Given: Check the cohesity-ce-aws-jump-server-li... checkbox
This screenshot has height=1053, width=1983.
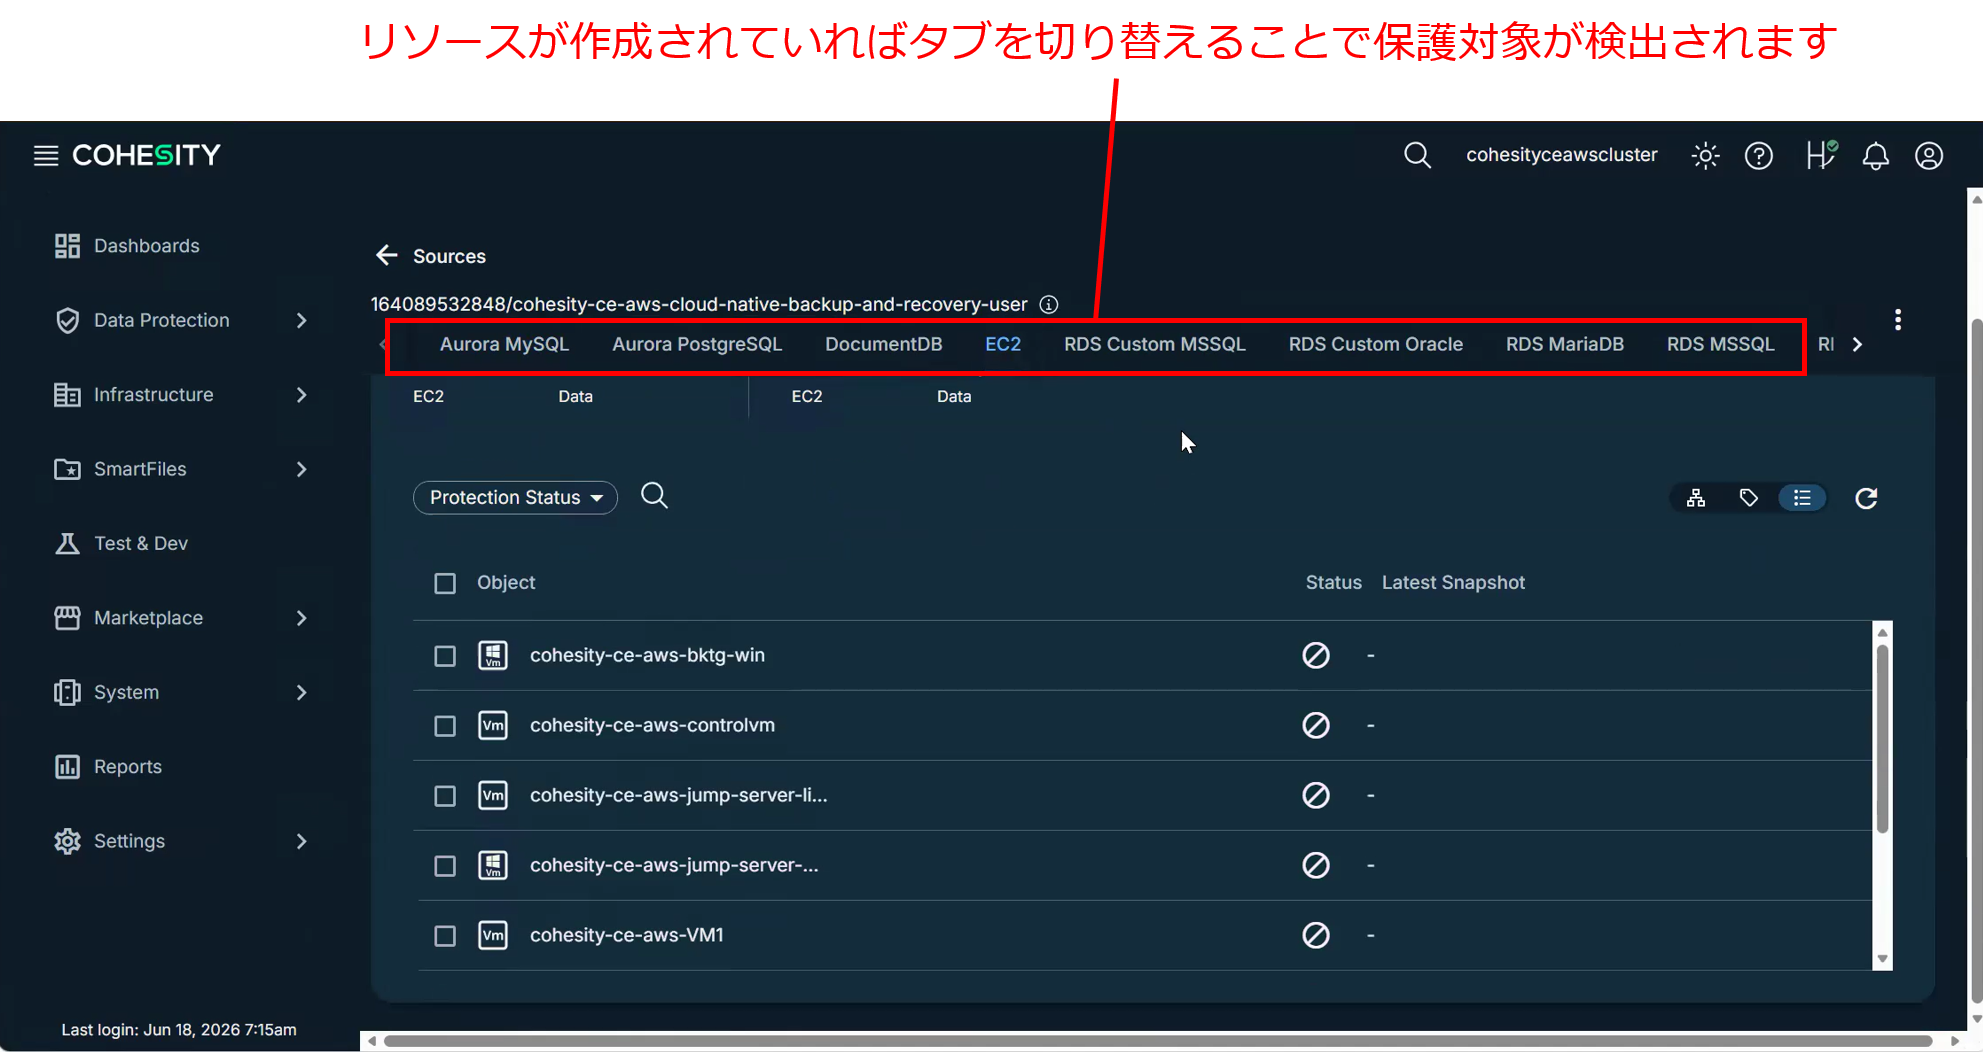Looking at the screenshot, I should click(x=445, y=796).
